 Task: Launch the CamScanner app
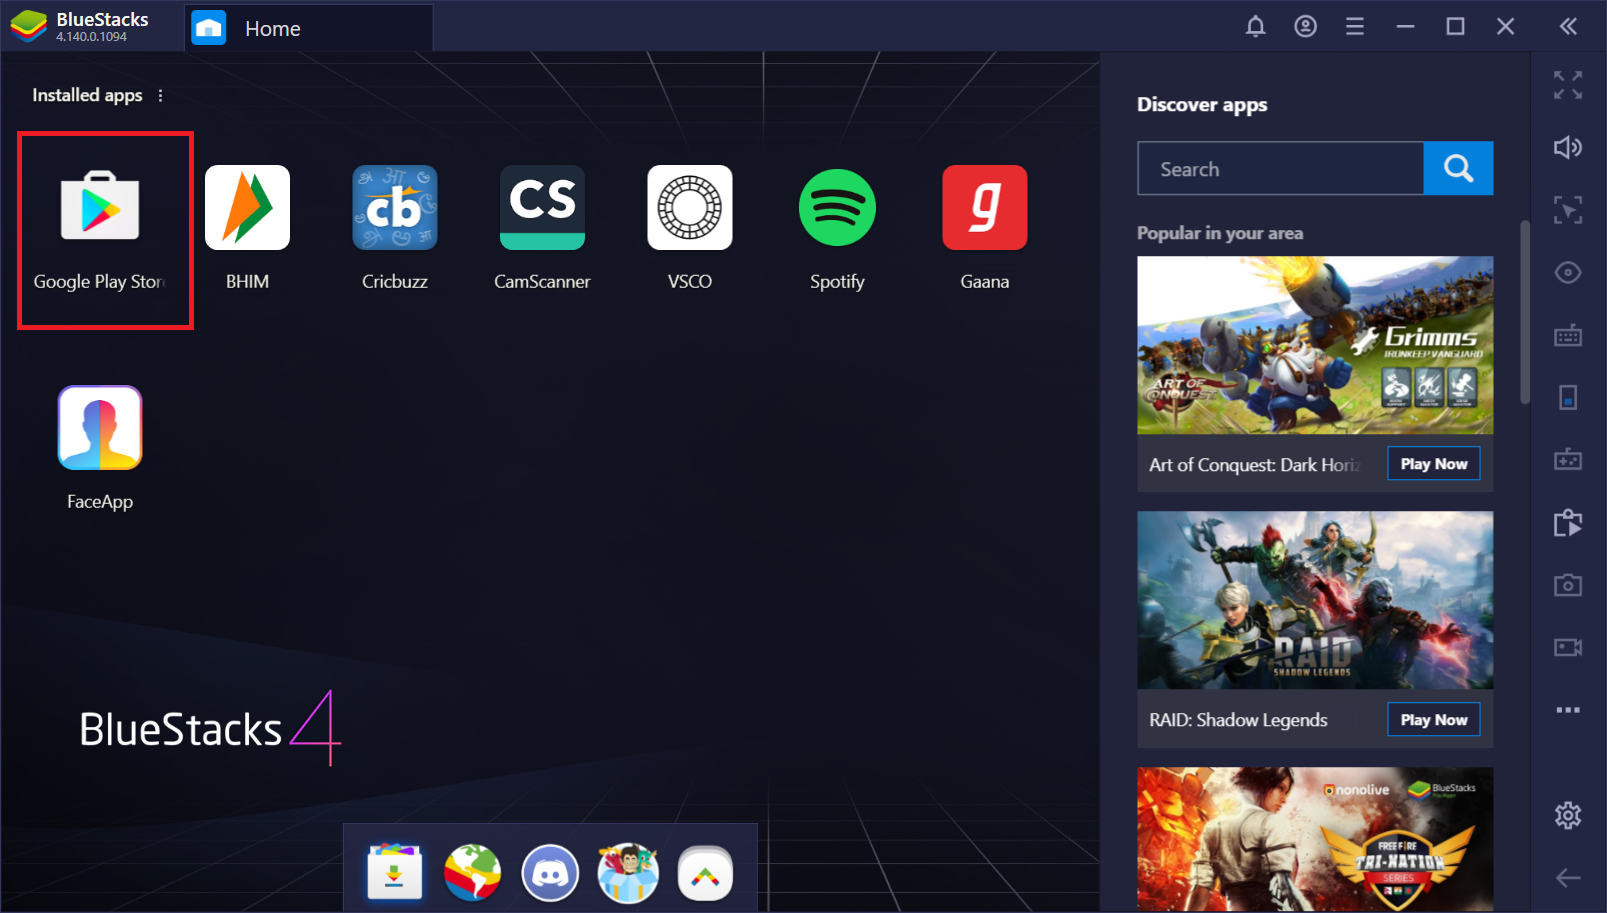coord(542,207)
